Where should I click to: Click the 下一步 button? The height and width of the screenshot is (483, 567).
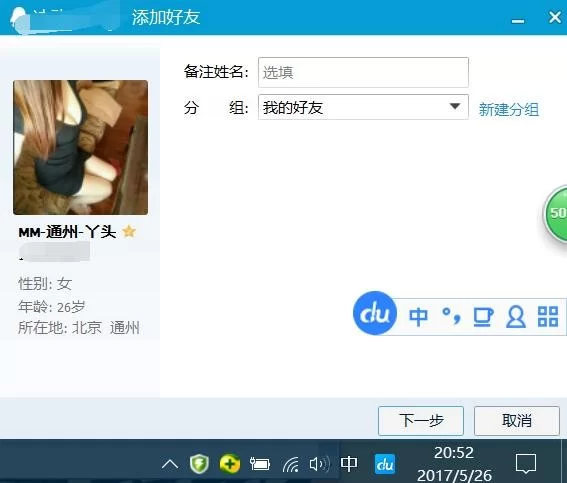click(x=421, y=421)
